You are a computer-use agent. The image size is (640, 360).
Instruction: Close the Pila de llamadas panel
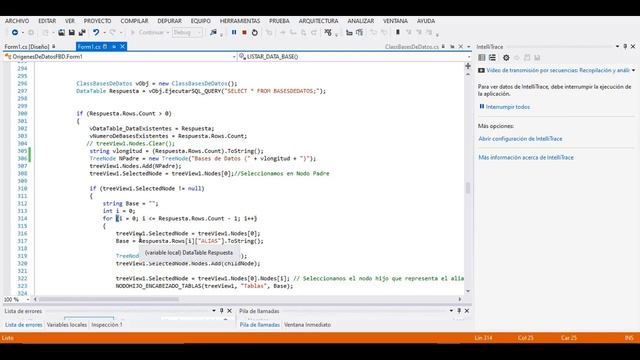click(x=467, y=311)
